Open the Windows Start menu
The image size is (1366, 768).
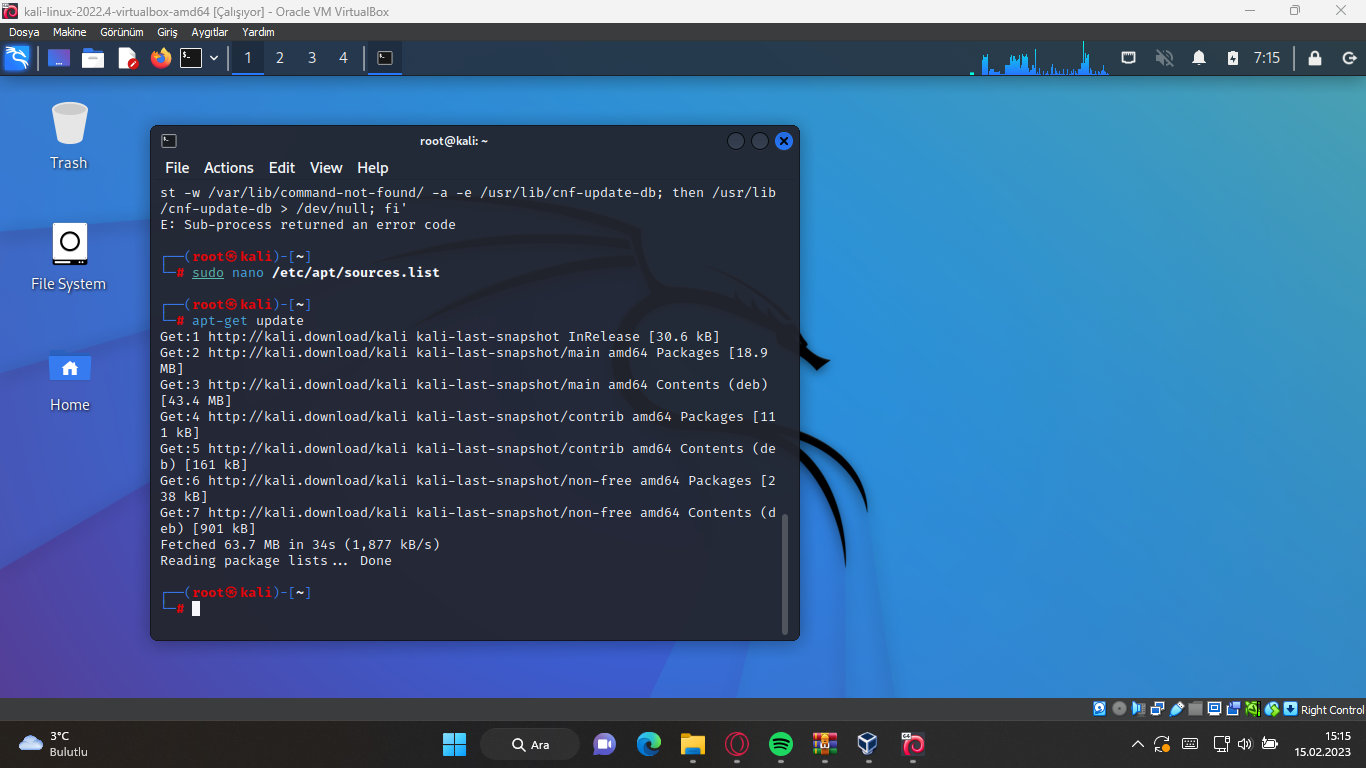[x=455, y=744]
